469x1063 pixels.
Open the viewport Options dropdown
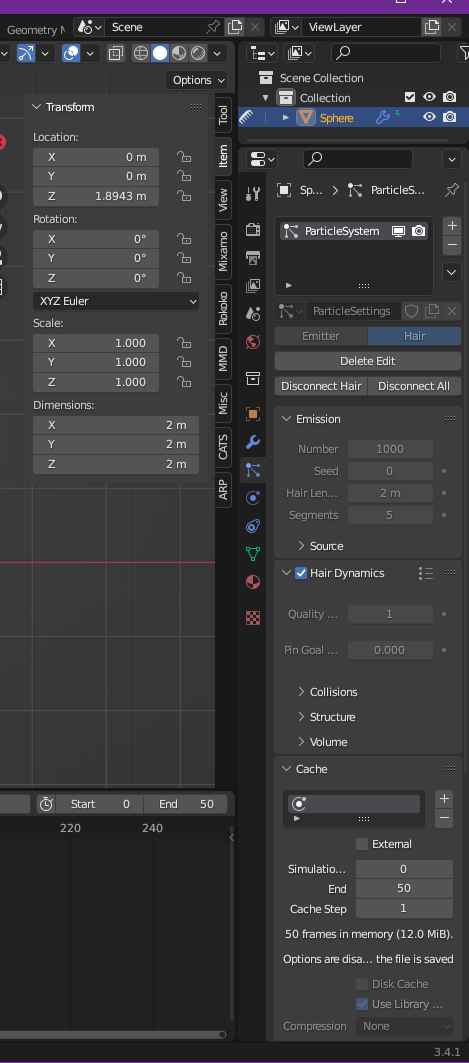[x=199, y=80]
